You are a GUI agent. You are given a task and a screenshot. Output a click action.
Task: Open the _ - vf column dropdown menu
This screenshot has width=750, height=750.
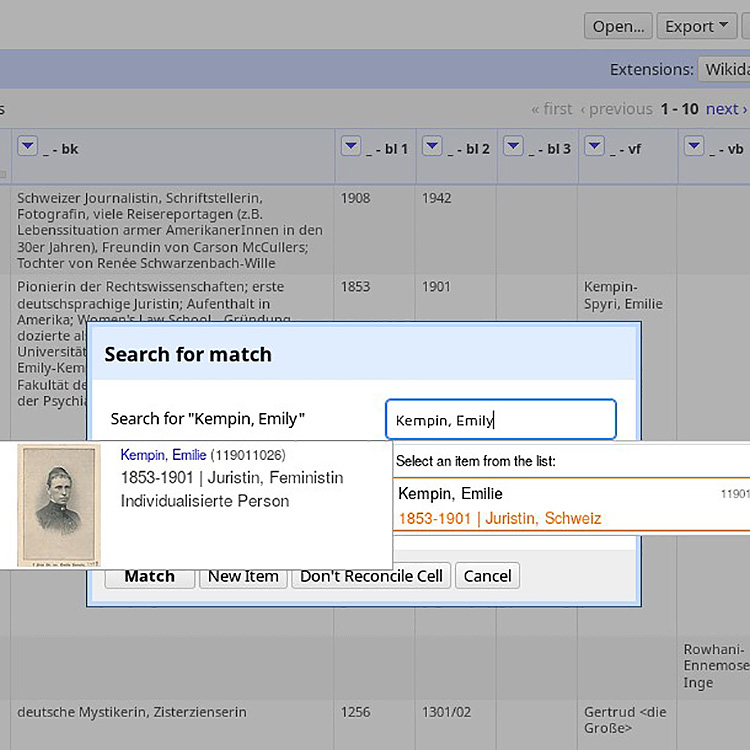pos(595,146)
